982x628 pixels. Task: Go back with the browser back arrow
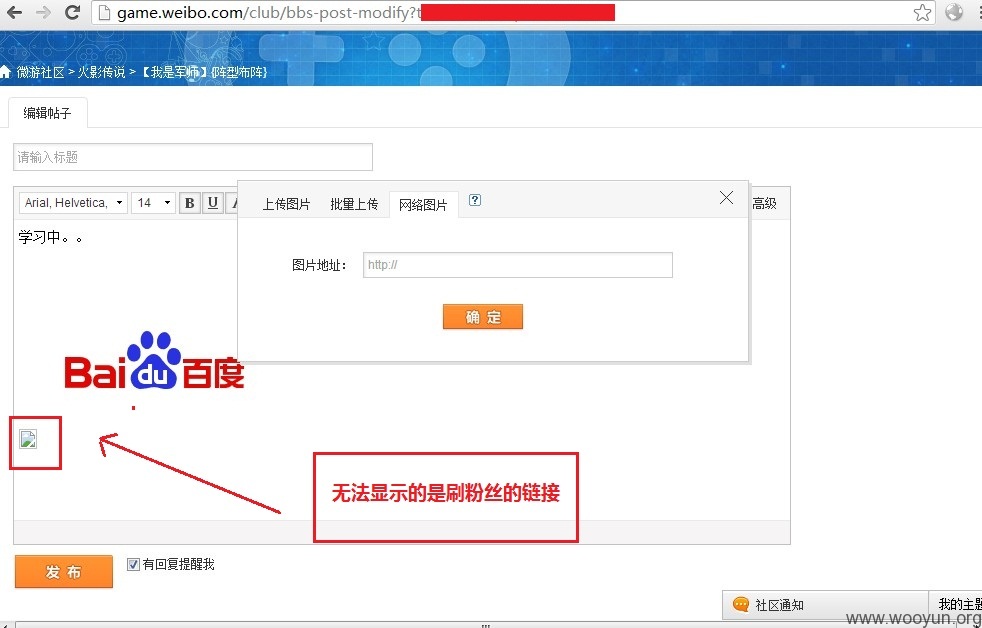click(14, 12)
